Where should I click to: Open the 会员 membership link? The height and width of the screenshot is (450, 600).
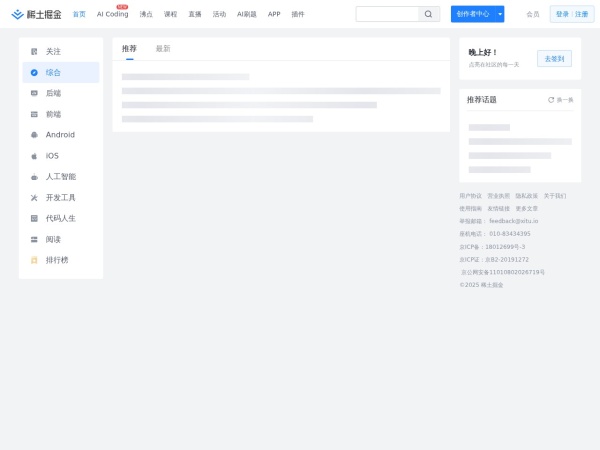(x=532, y=14)
